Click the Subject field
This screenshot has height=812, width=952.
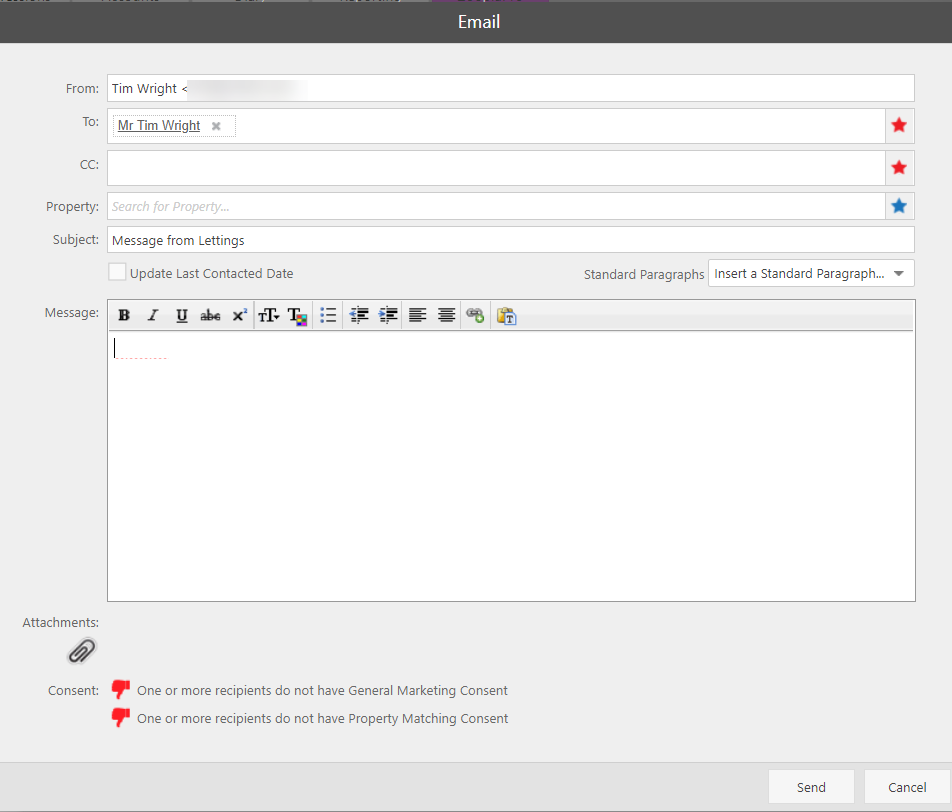pyautogui.click(x=511, y=240)
